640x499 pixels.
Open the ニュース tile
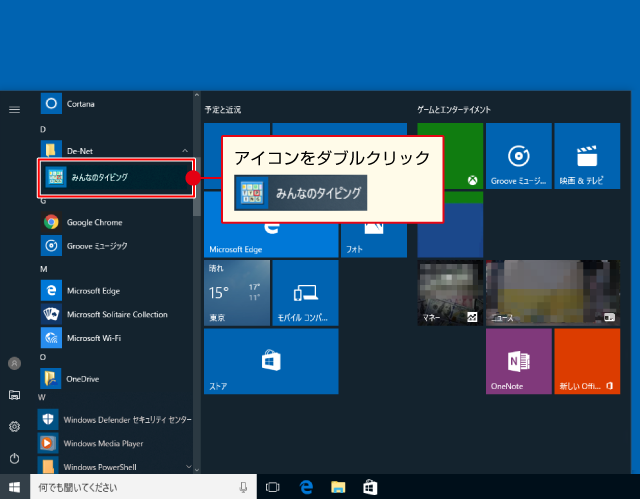click(x=553, y=293)
